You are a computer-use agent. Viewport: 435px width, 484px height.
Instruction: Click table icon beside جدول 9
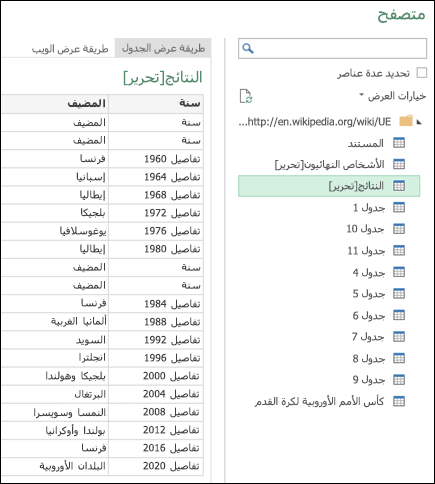[x=399, y=380]
